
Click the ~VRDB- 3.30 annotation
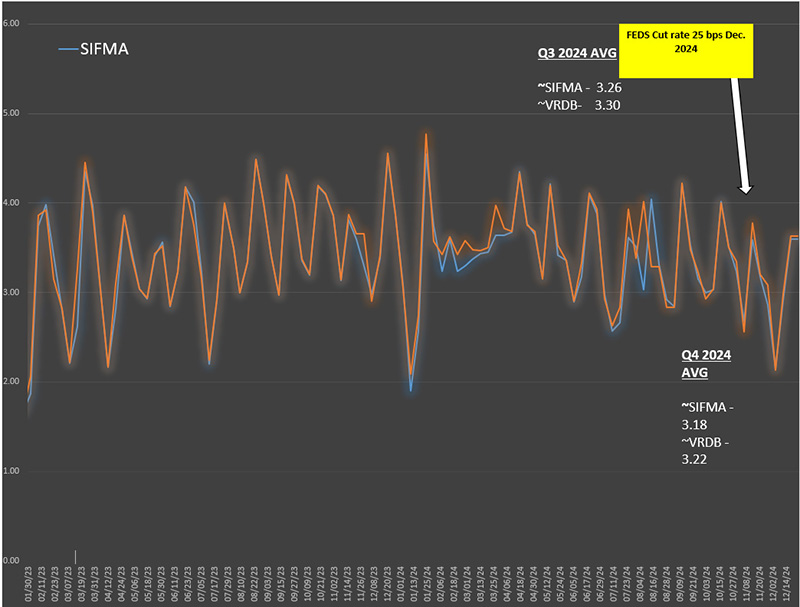[x=579, y=105]
